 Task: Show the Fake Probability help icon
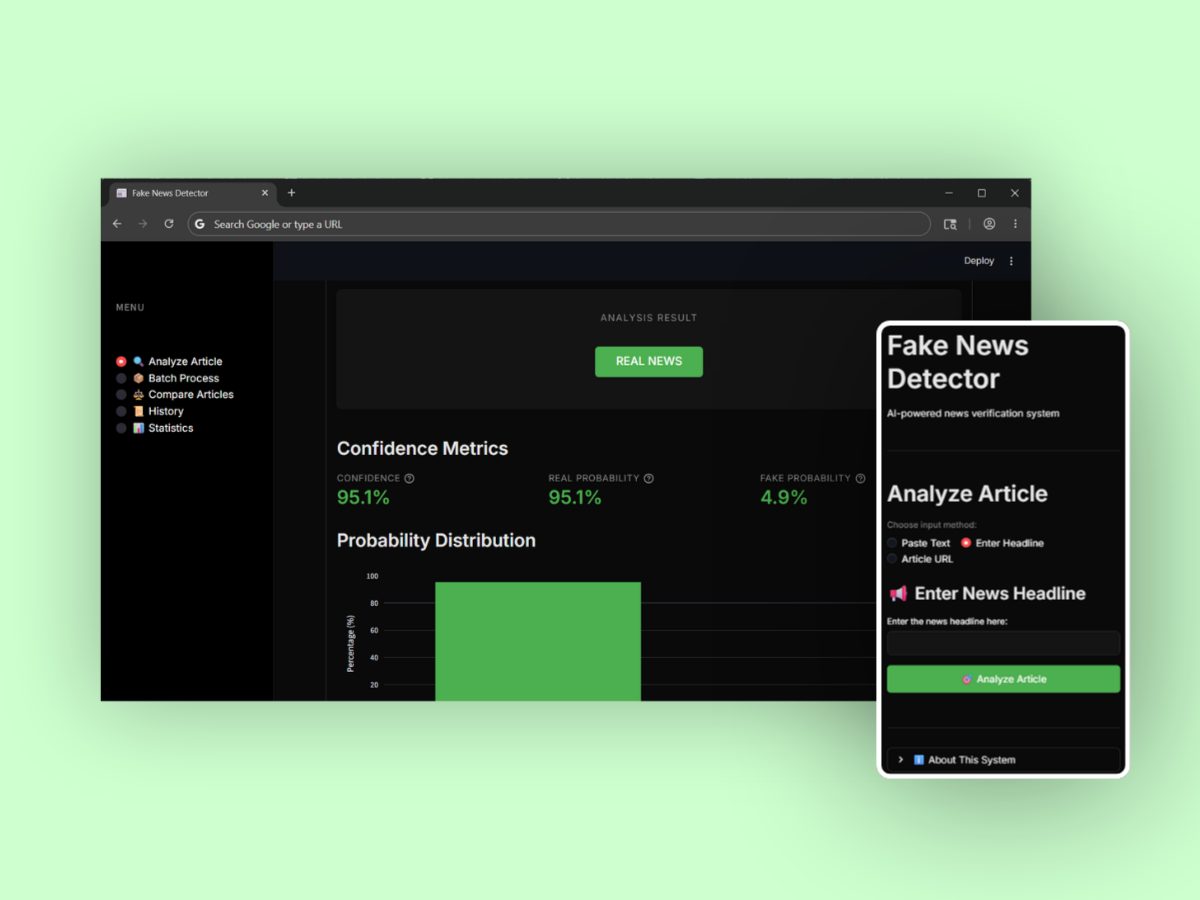pyautogui.click(x=861, y=478)
